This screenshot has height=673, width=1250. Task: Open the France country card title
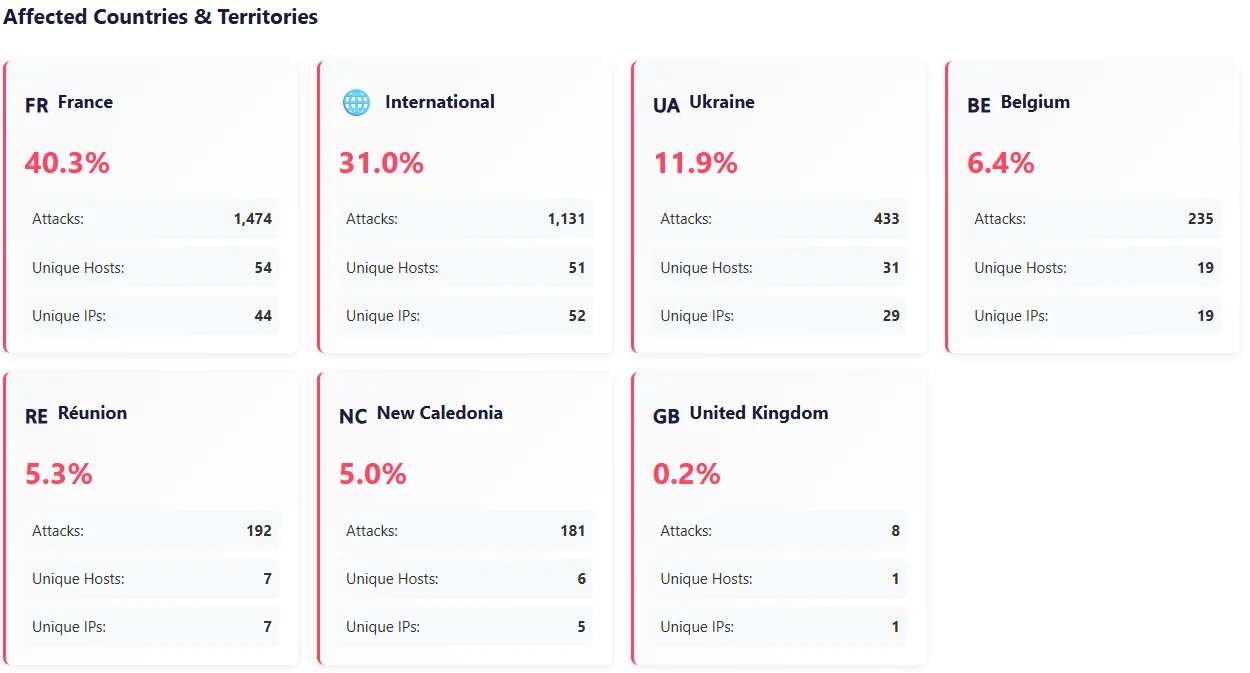coord(85,102)
